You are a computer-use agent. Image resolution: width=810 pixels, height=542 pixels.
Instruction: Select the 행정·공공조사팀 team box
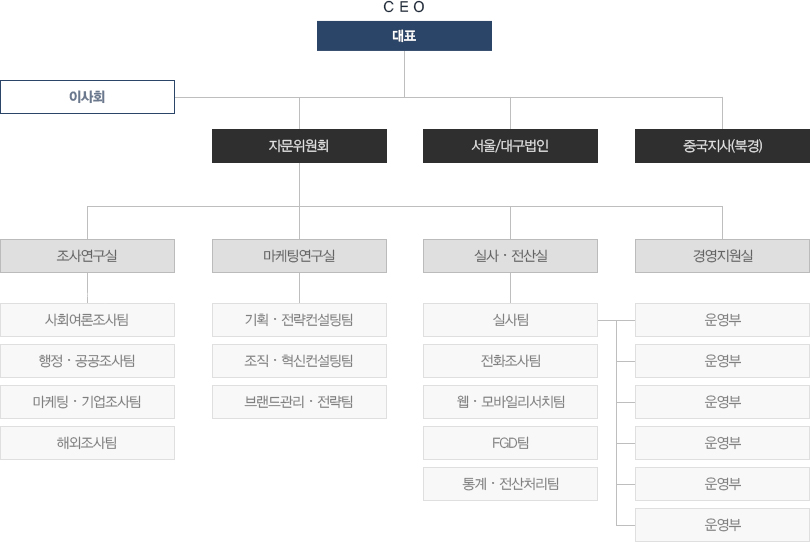point(87,361)
